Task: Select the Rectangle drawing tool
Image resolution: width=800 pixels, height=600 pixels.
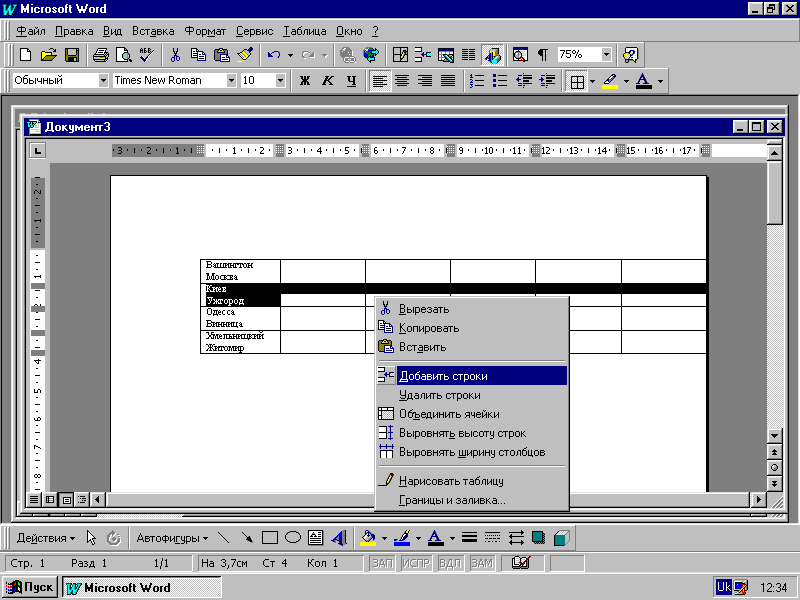Action: [x=269, y=538]
